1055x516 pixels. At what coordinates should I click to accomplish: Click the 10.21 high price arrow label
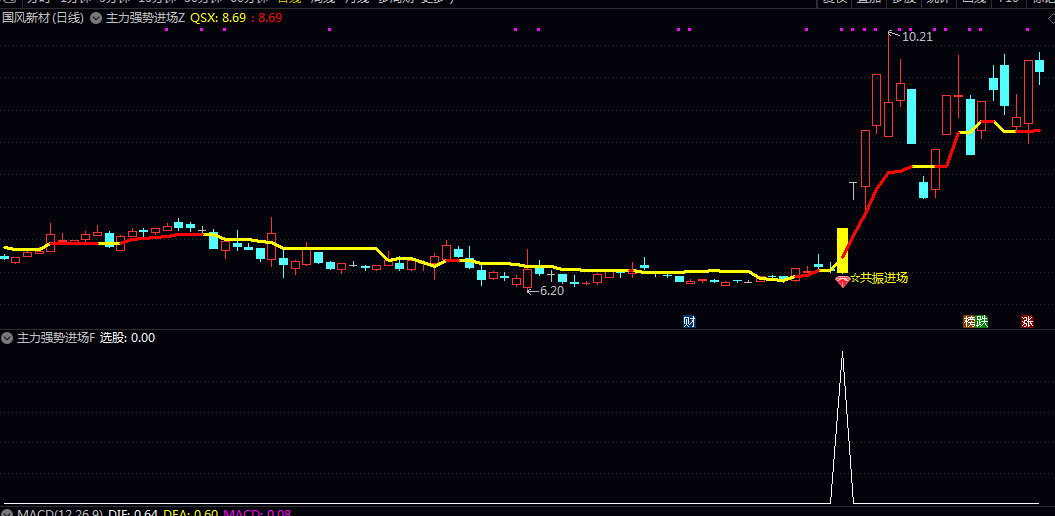coord(915,37)
